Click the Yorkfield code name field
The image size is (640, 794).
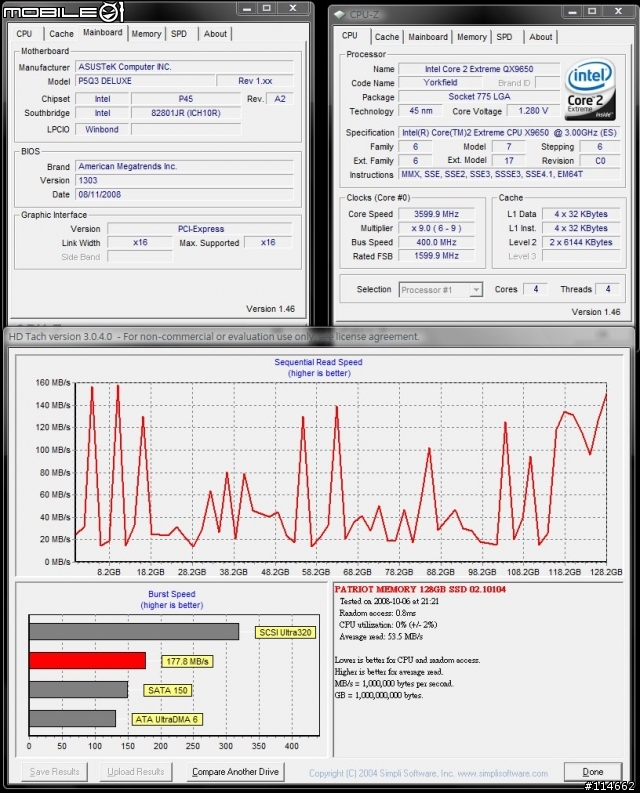coord(440,83)
